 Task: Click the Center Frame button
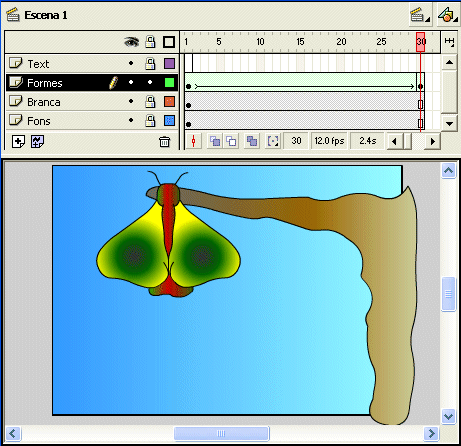click(193, 141)
